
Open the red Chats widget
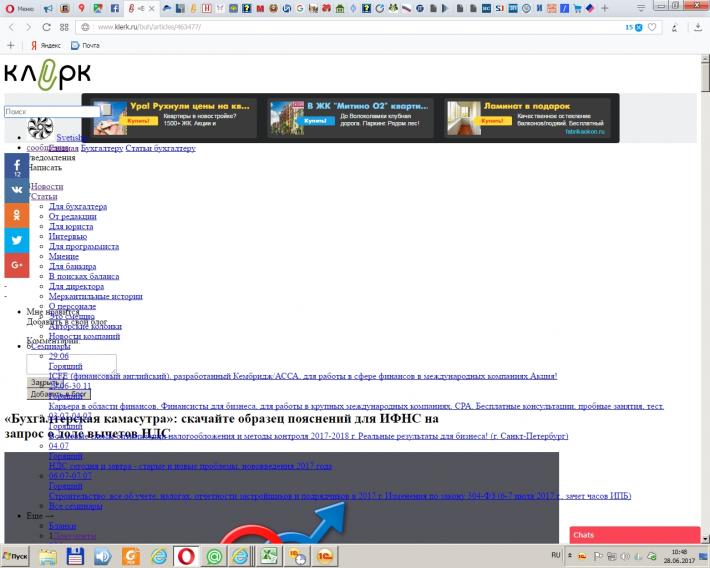pos(635,535)
